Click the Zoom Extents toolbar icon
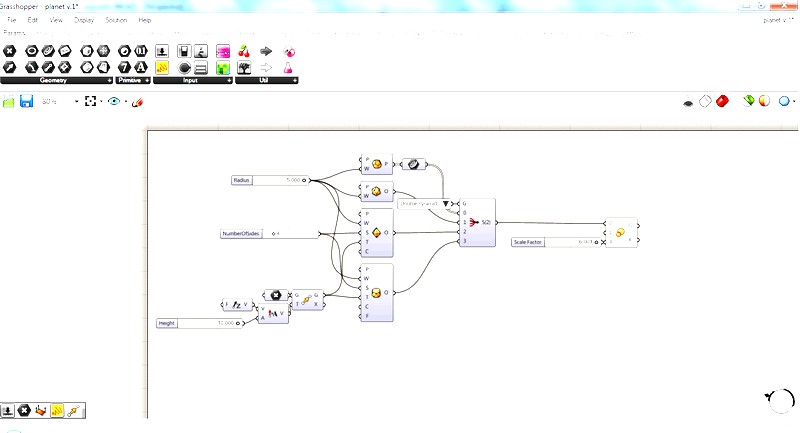 90,101
